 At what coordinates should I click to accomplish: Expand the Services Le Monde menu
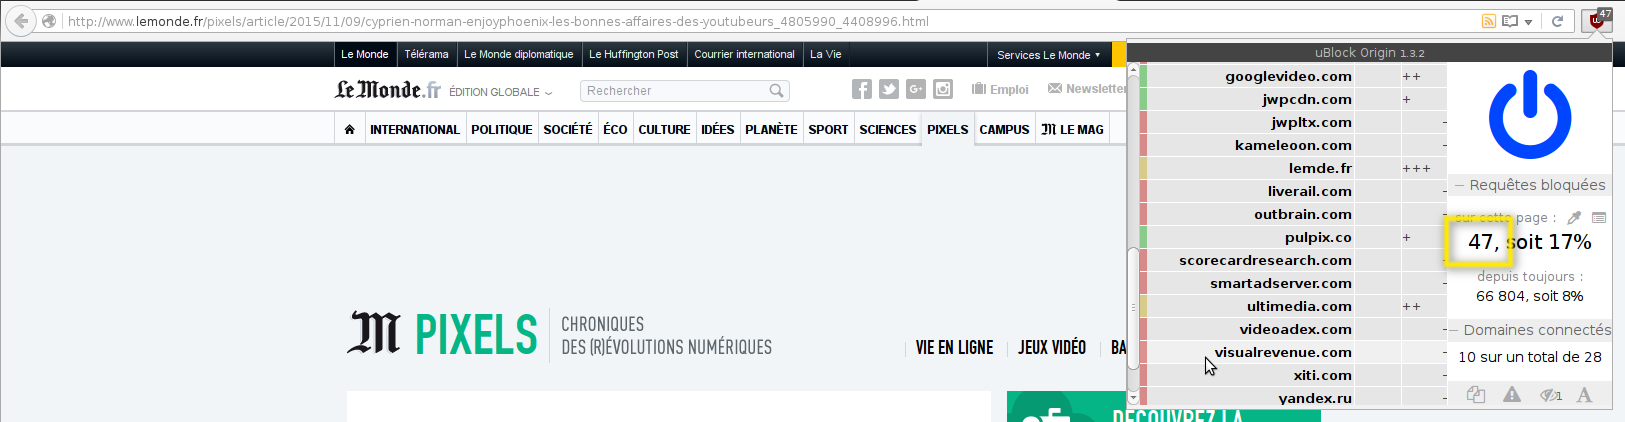click(1048, 55)
